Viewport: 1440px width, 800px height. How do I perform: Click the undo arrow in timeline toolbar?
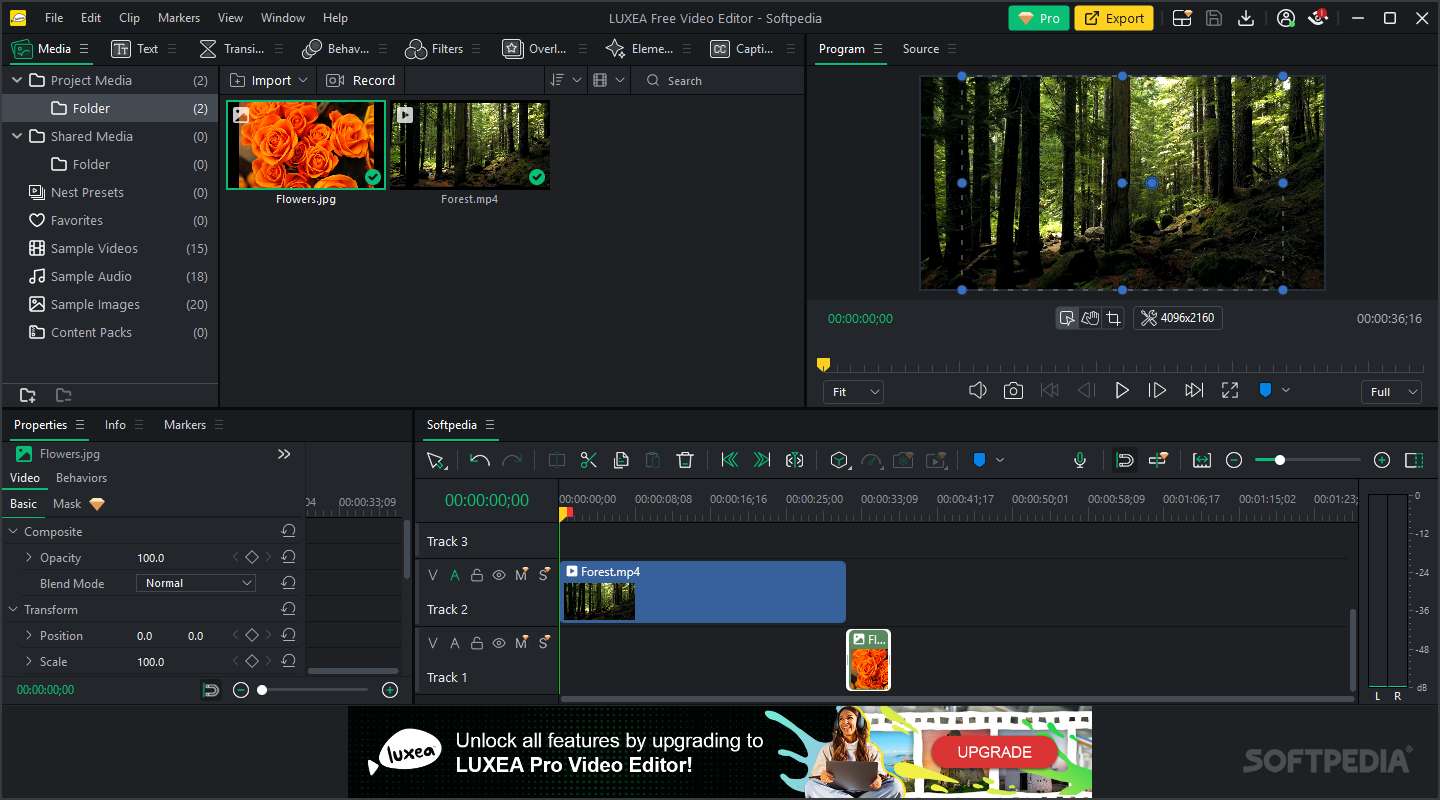click(x=480, y=460)
